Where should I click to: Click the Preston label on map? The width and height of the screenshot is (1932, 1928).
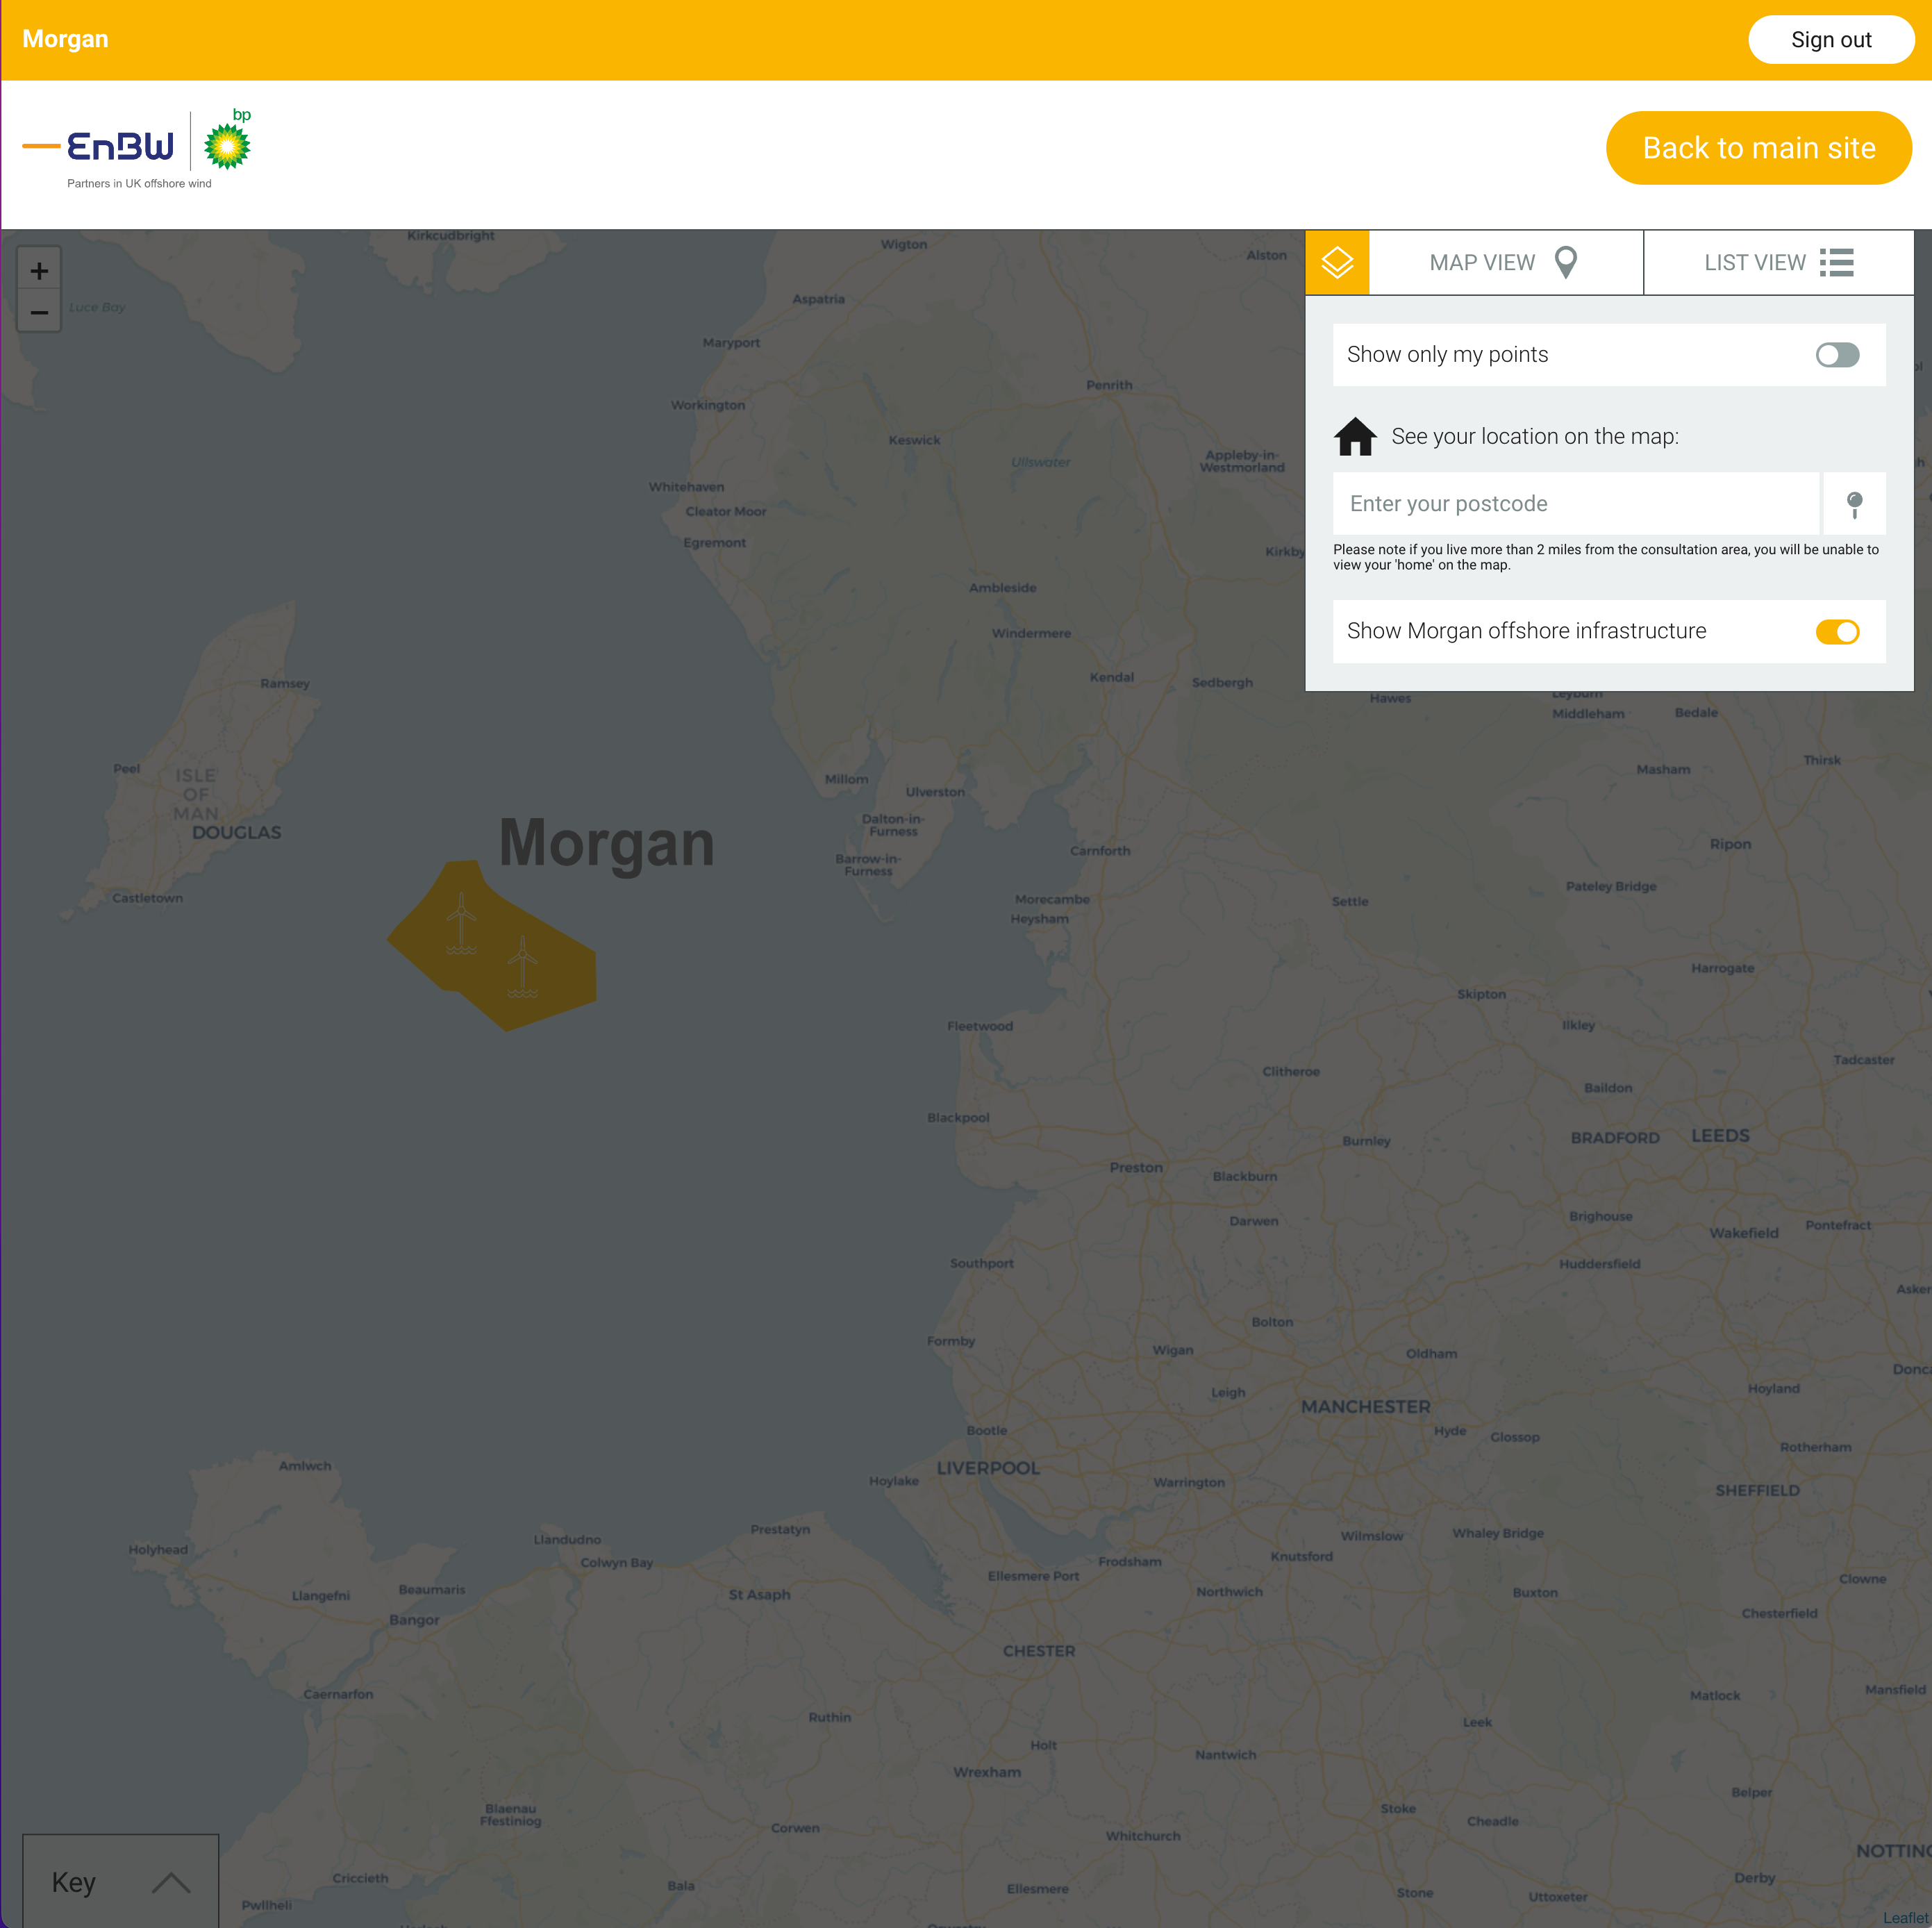coord(1136,1167)
